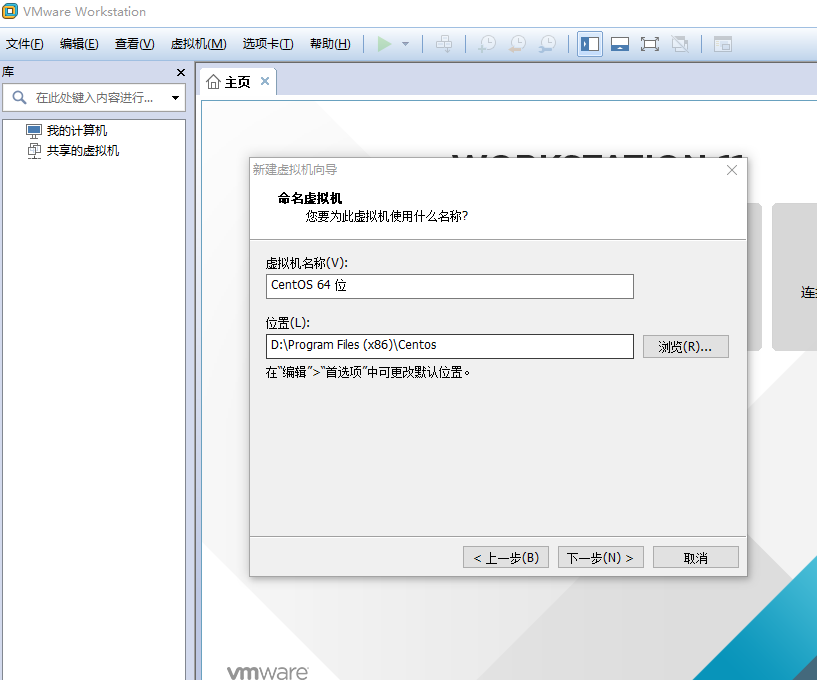Click the text 您要为此虚拟机使用什么名称?
Image resolution: width=817 pixels, height=680 pixels.
387,216
